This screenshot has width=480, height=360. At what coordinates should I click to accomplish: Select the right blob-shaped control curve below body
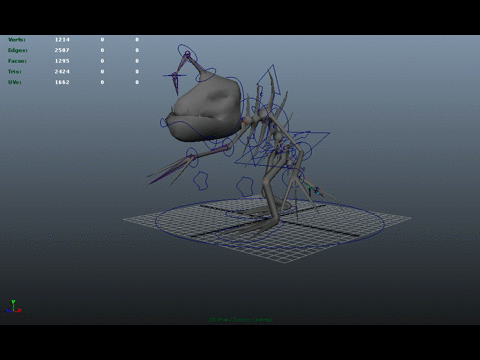click(x=245, y=187)
